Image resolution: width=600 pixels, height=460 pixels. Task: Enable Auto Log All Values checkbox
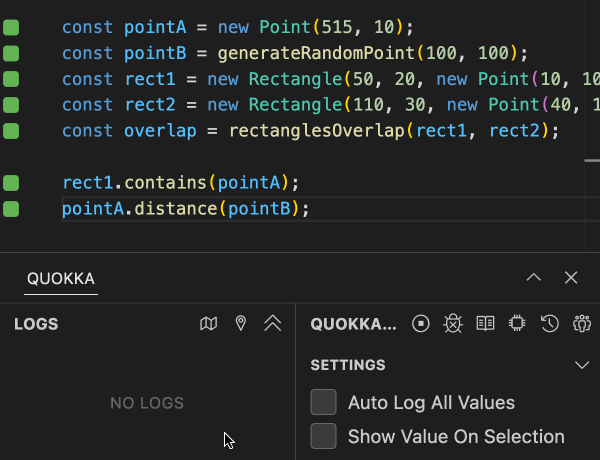[x=323, y=403]
